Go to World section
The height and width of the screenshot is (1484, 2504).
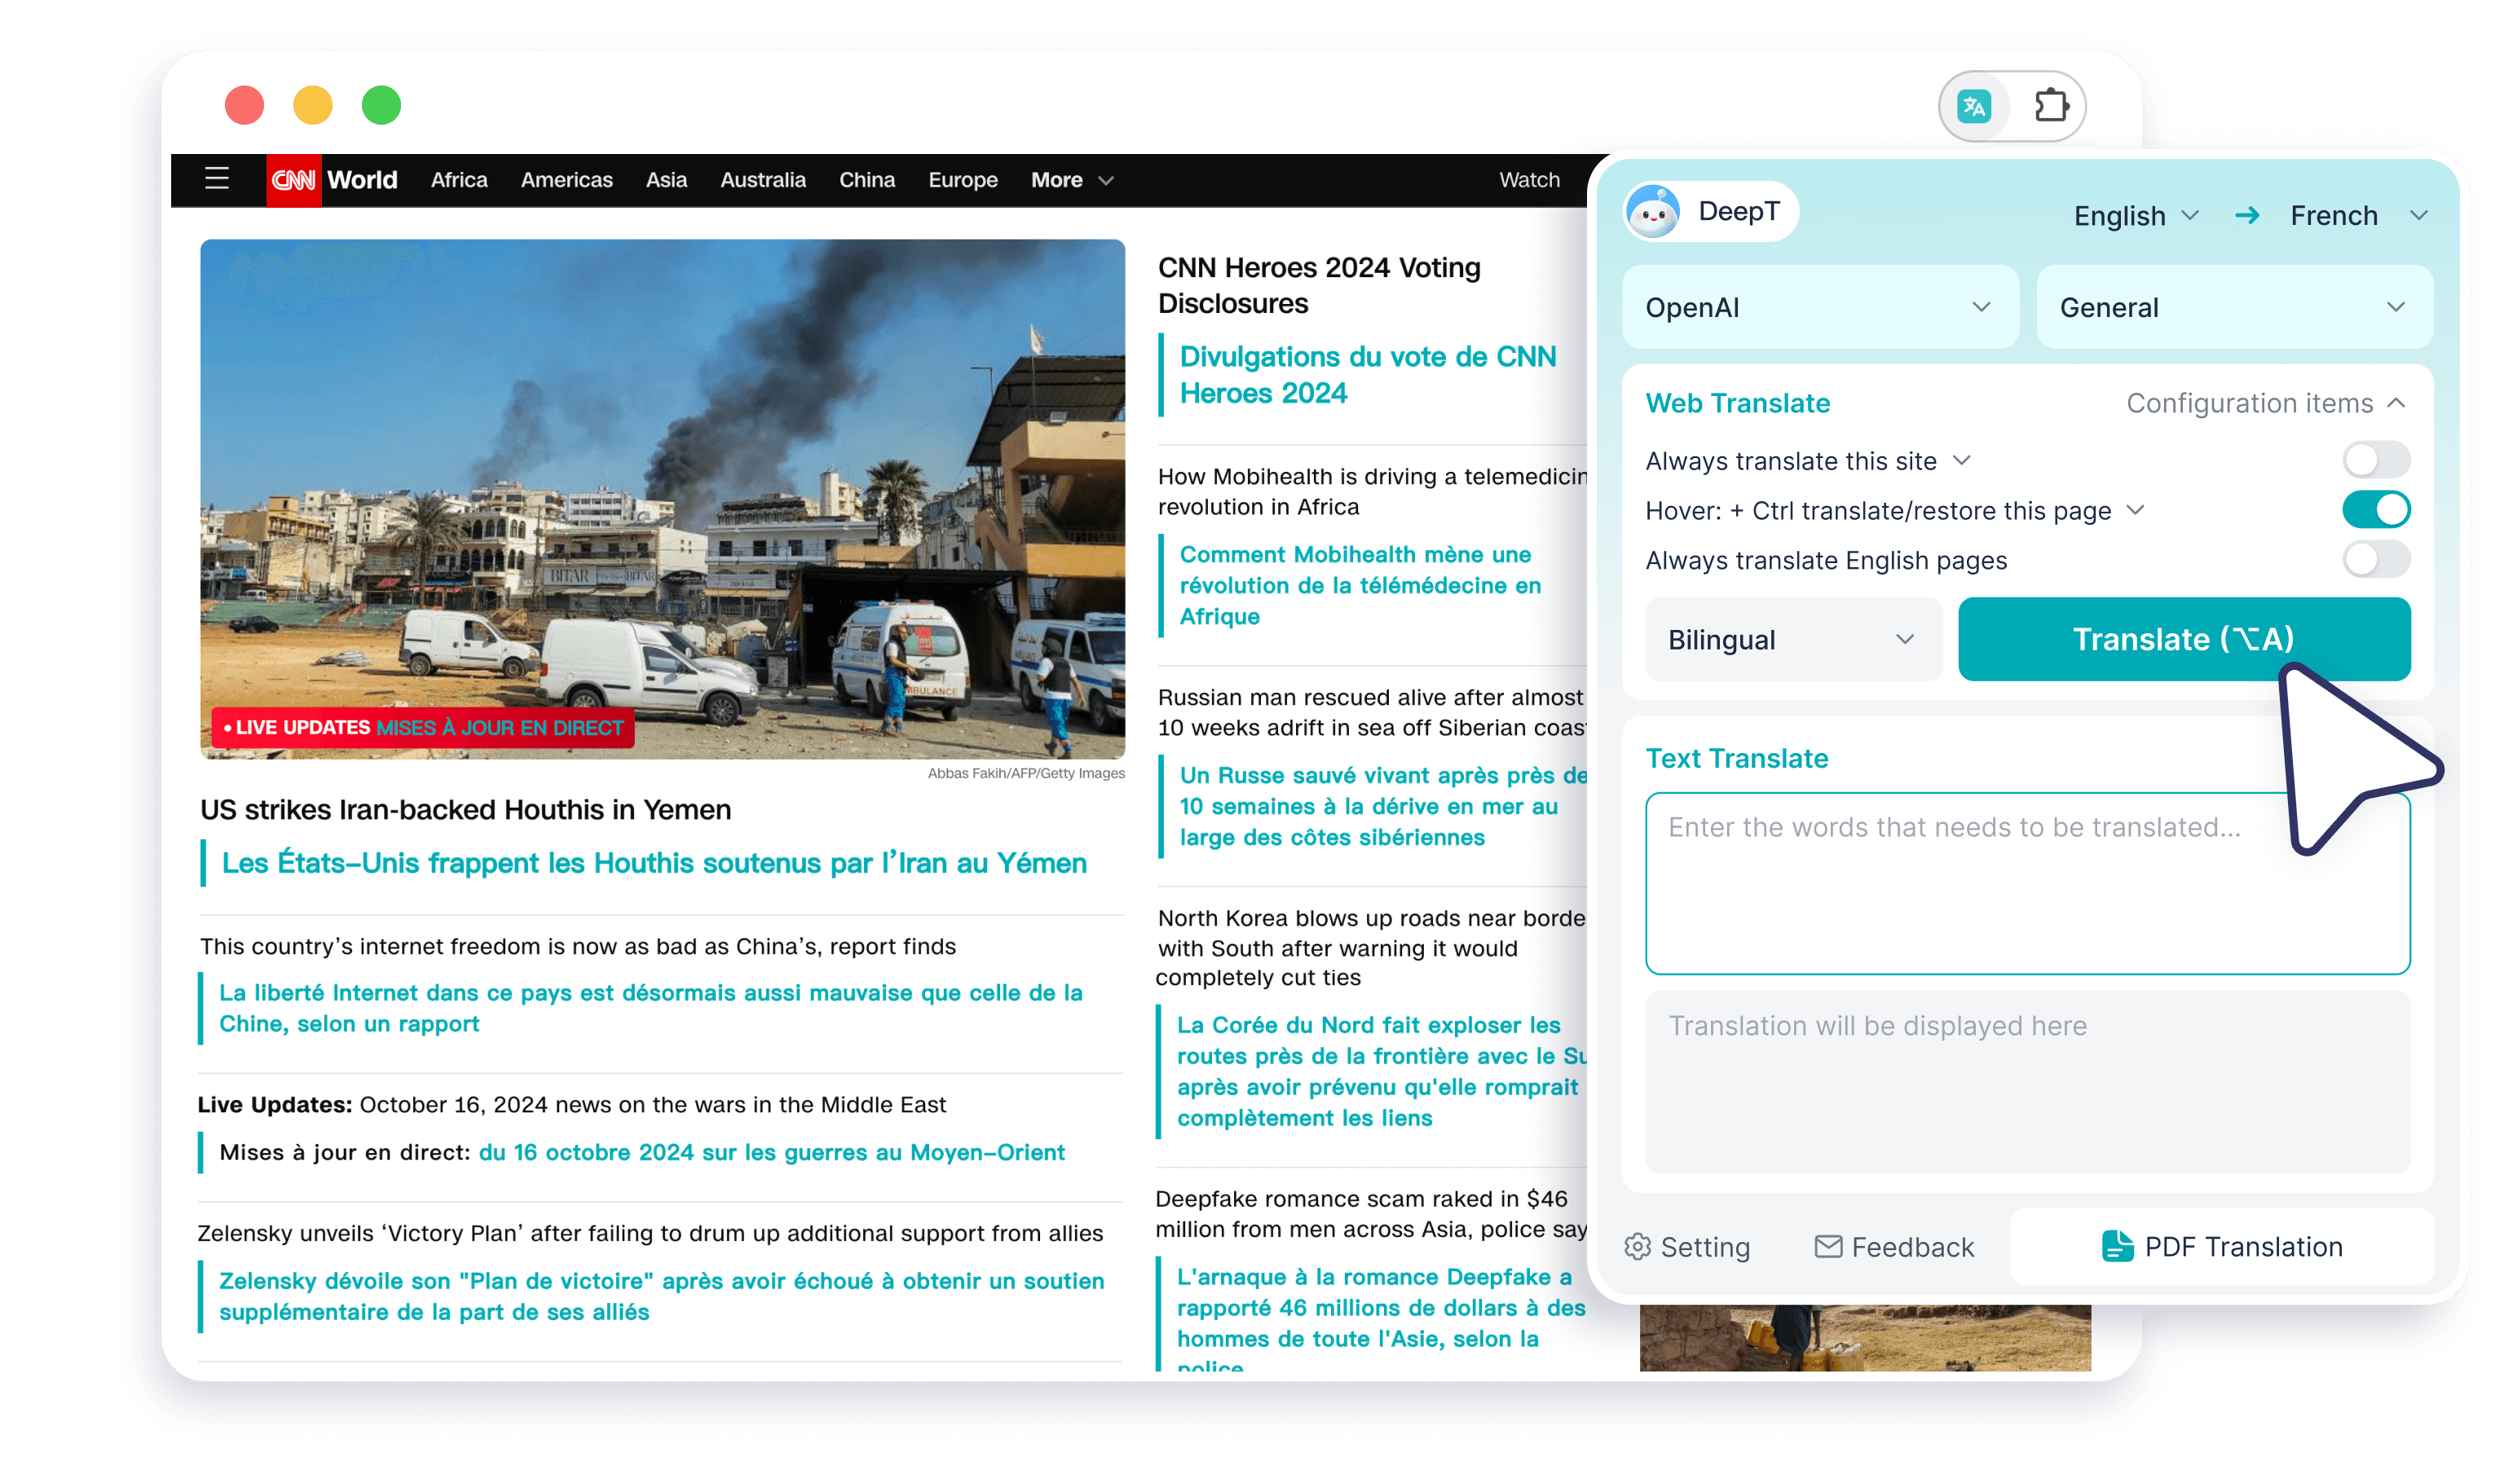click(x=362, y=180)
